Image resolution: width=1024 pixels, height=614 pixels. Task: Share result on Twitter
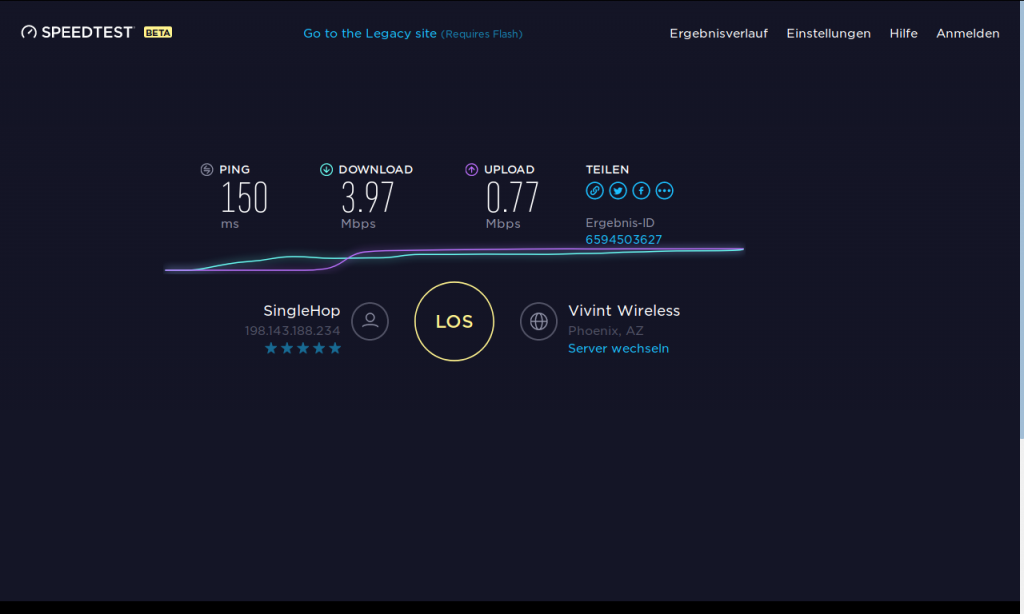tap(618, 191)
